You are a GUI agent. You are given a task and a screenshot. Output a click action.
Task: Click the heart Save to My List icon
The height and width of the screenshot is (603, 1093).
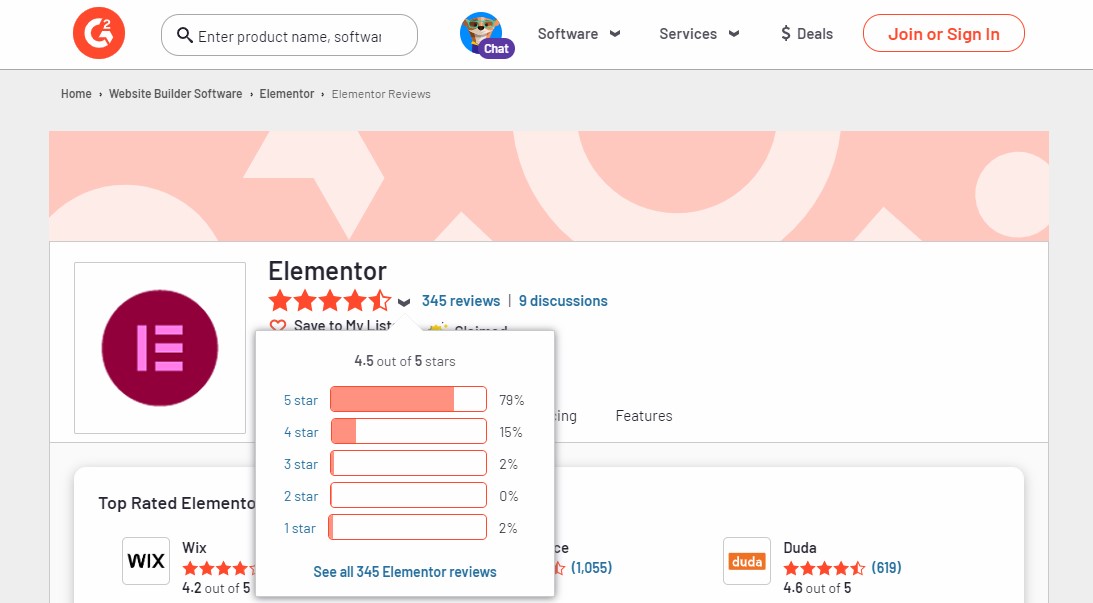[277, 326]
